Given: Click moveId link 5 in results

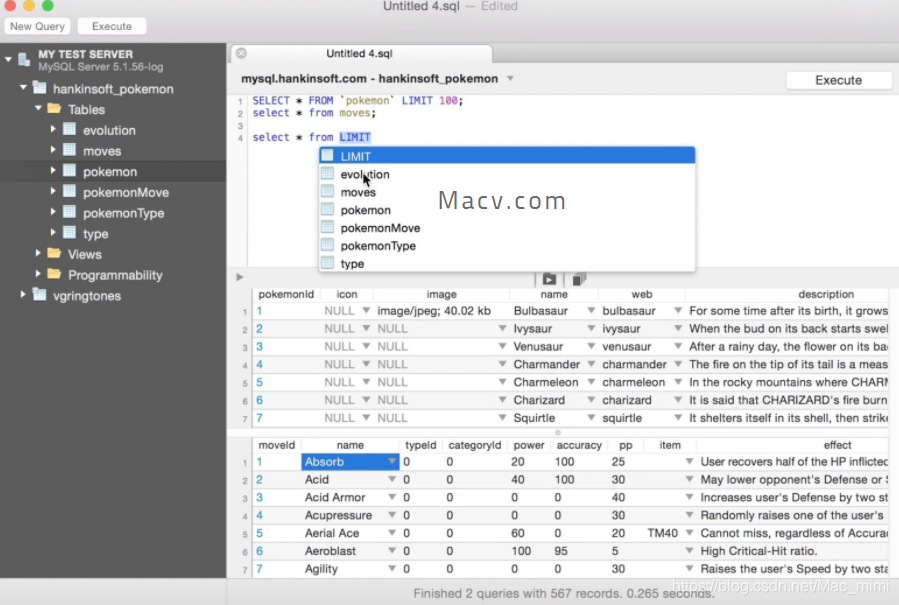Looking at the screenshot, I should (x=260, y=533).
